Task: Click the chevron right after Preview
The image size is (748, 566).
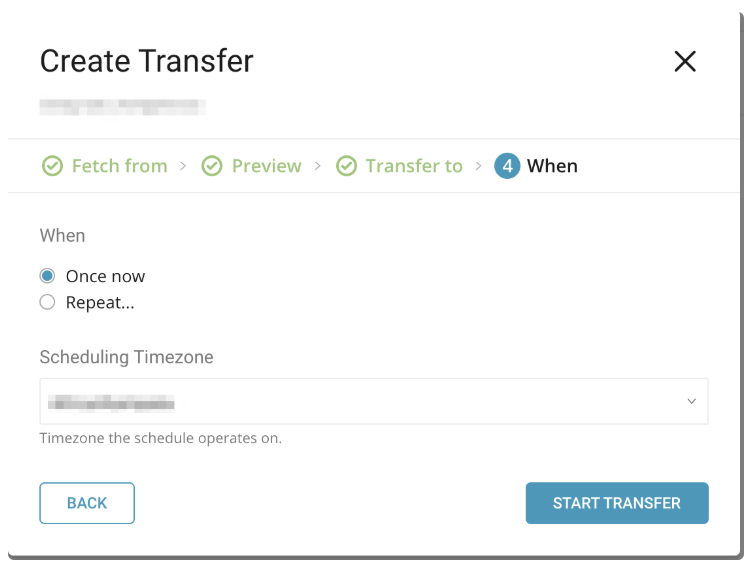Action: (317, 166)
